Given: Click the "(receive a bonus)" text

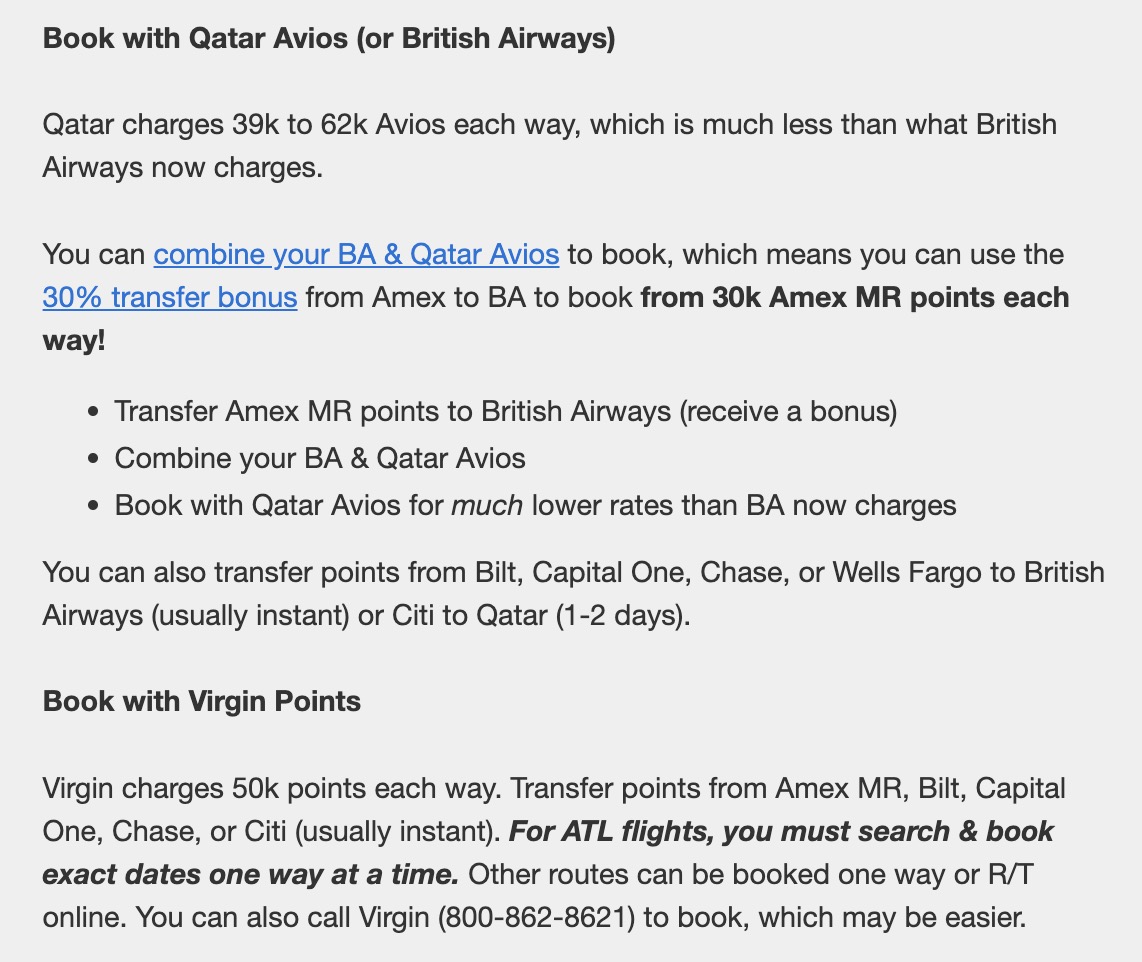Looking at the screenshot, I should click(x=788, y=411).
